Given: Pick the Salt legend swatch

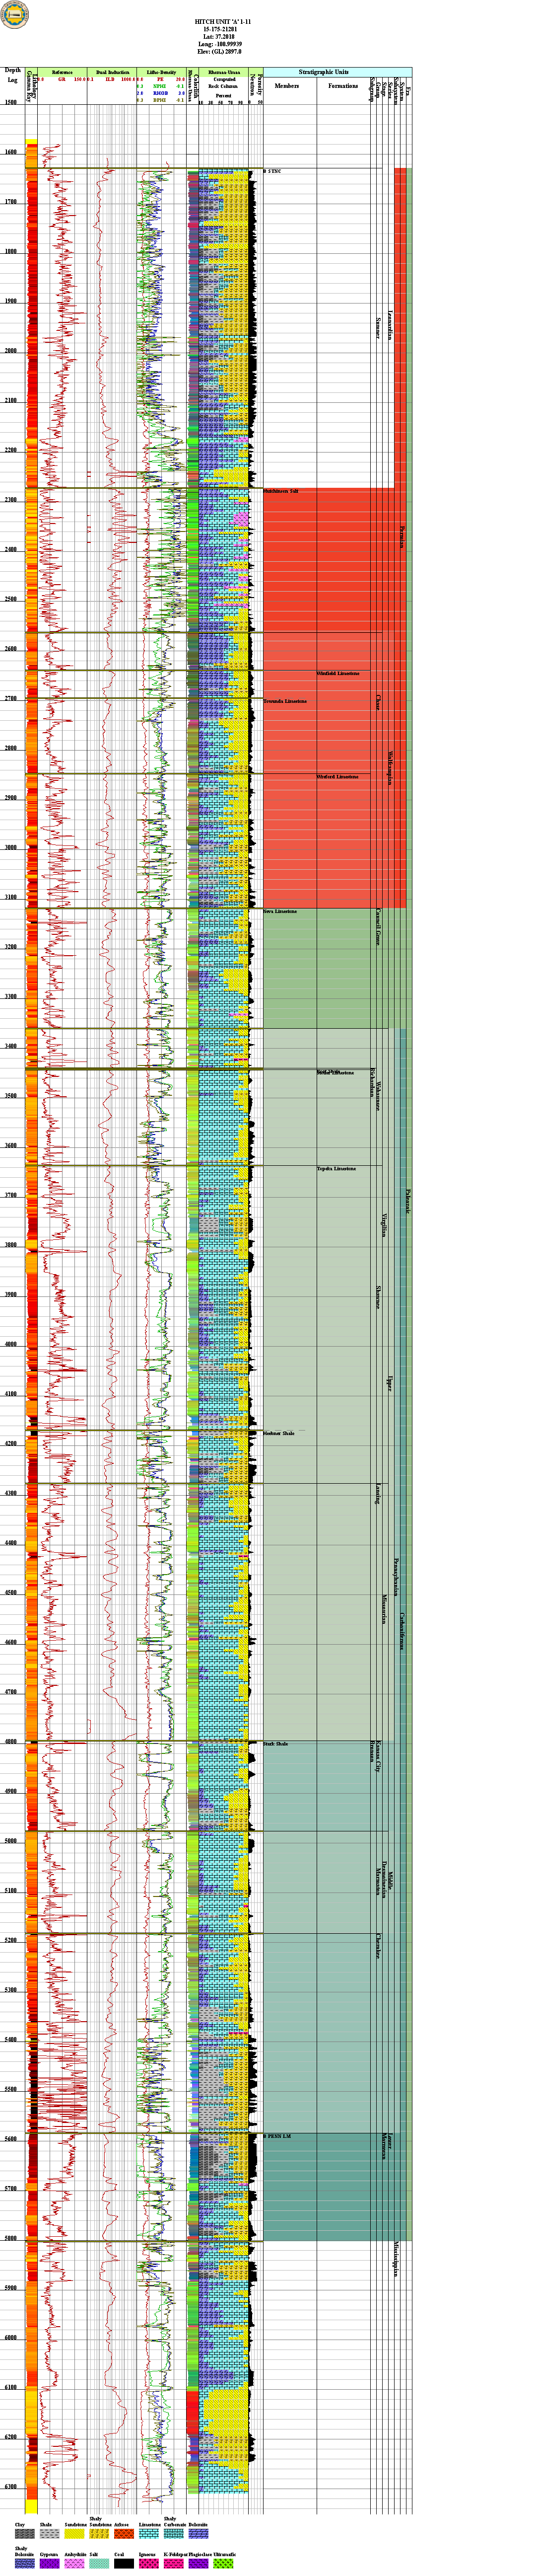Looking at the screenshot, I should pyautogui.click(x=99, y=2564).
